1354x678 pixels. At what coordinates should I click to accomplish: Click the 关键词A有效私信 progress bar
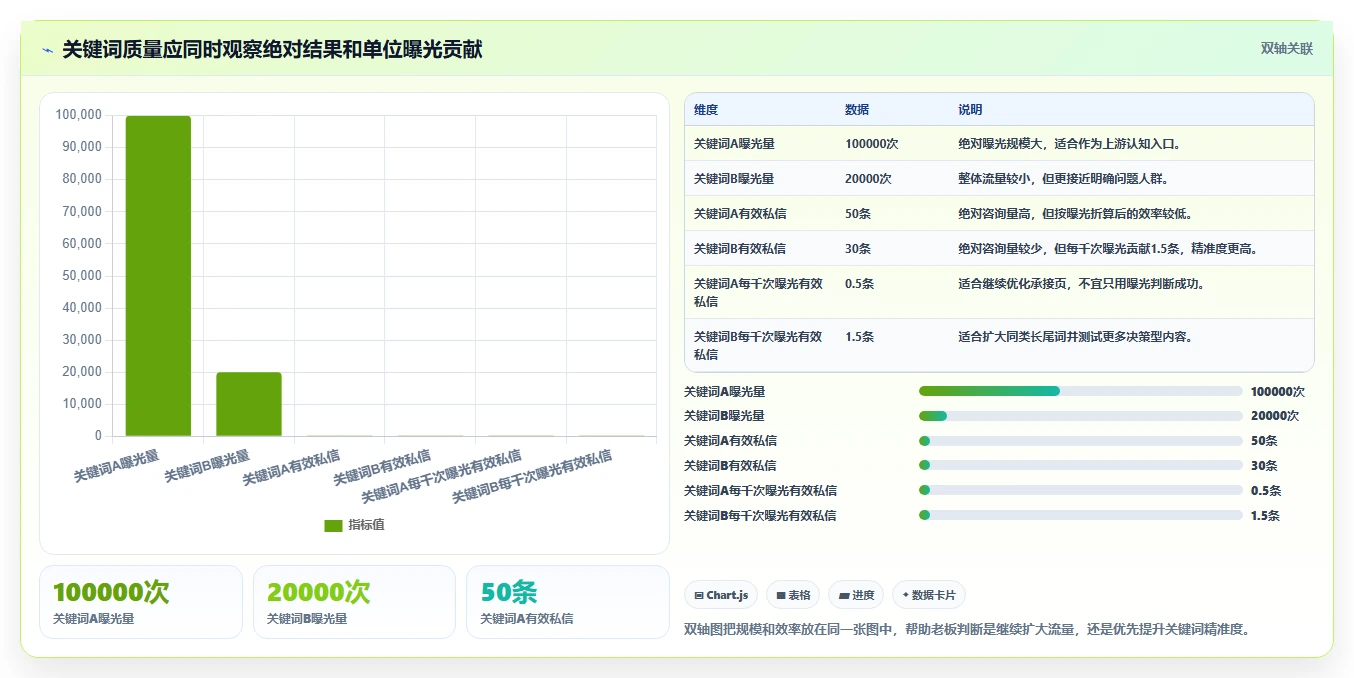click(x=1080, y=441)
